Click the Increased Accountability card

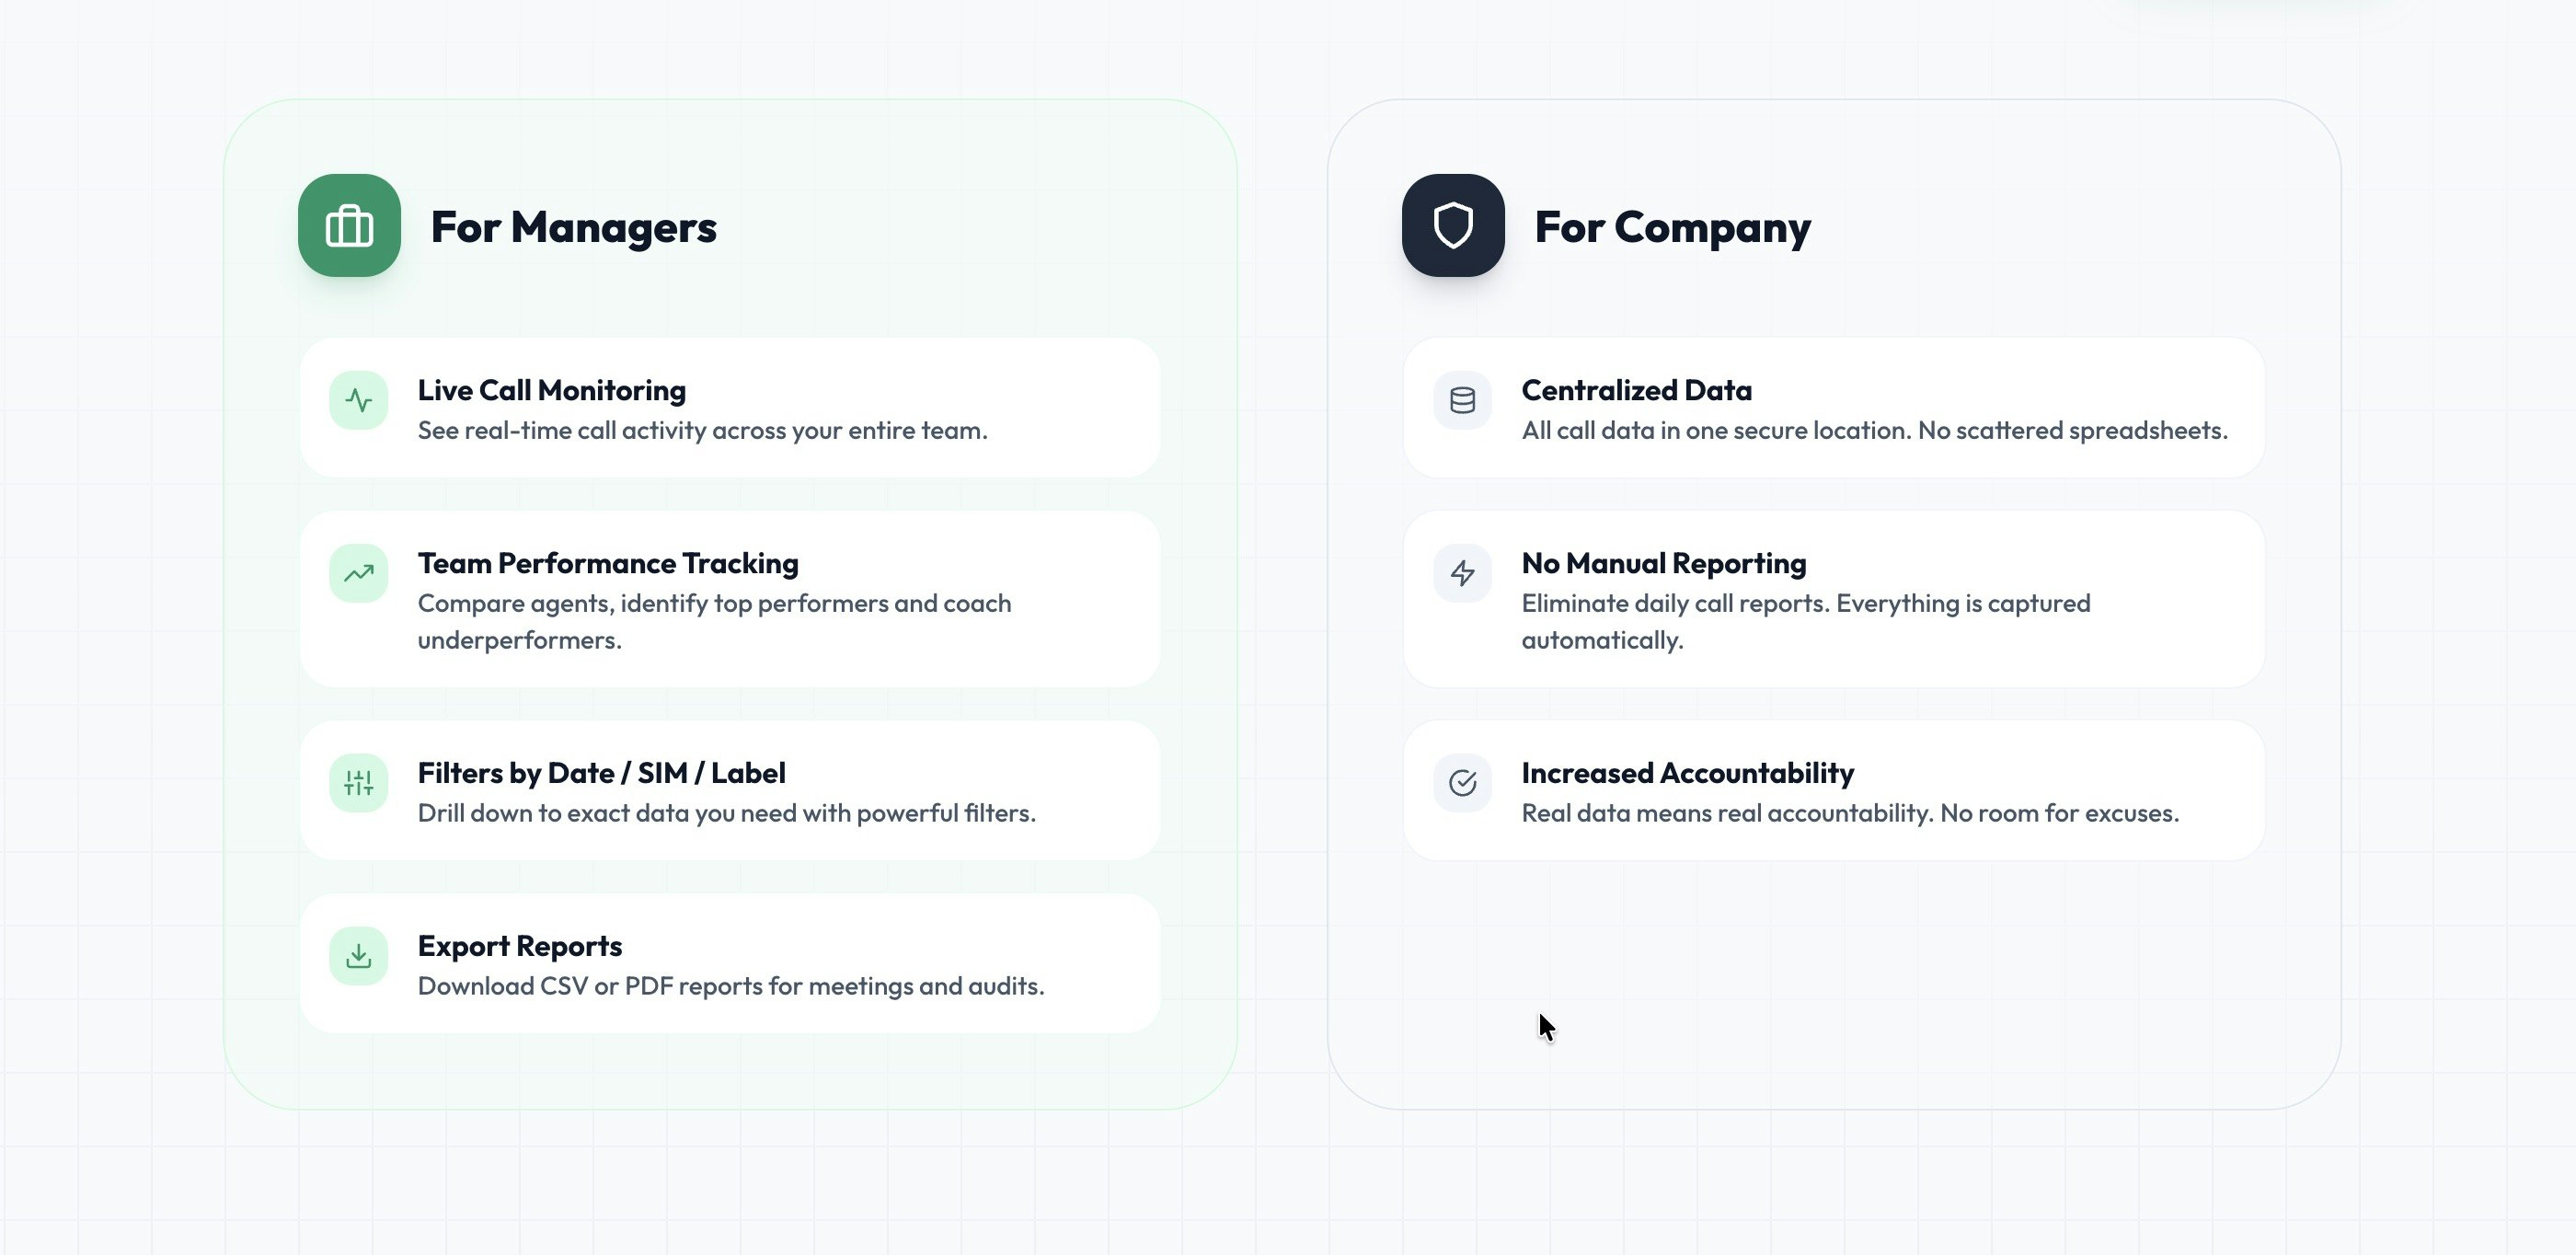[x=1835, y=790]
